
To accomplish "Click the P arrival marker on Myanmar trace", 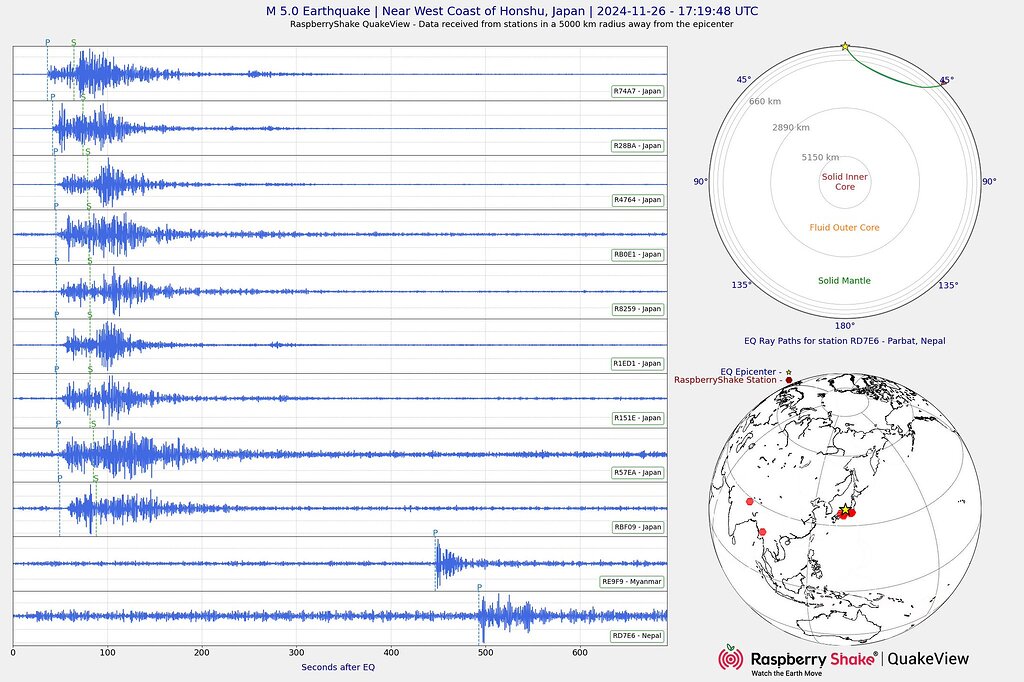I will [435, 533].
